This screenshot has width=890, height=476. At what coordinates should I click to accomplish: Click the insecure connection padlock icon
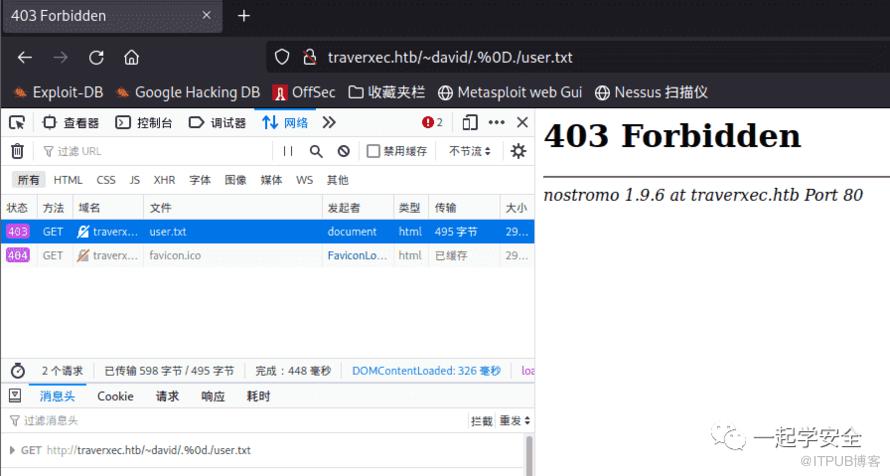click(309, 57)
